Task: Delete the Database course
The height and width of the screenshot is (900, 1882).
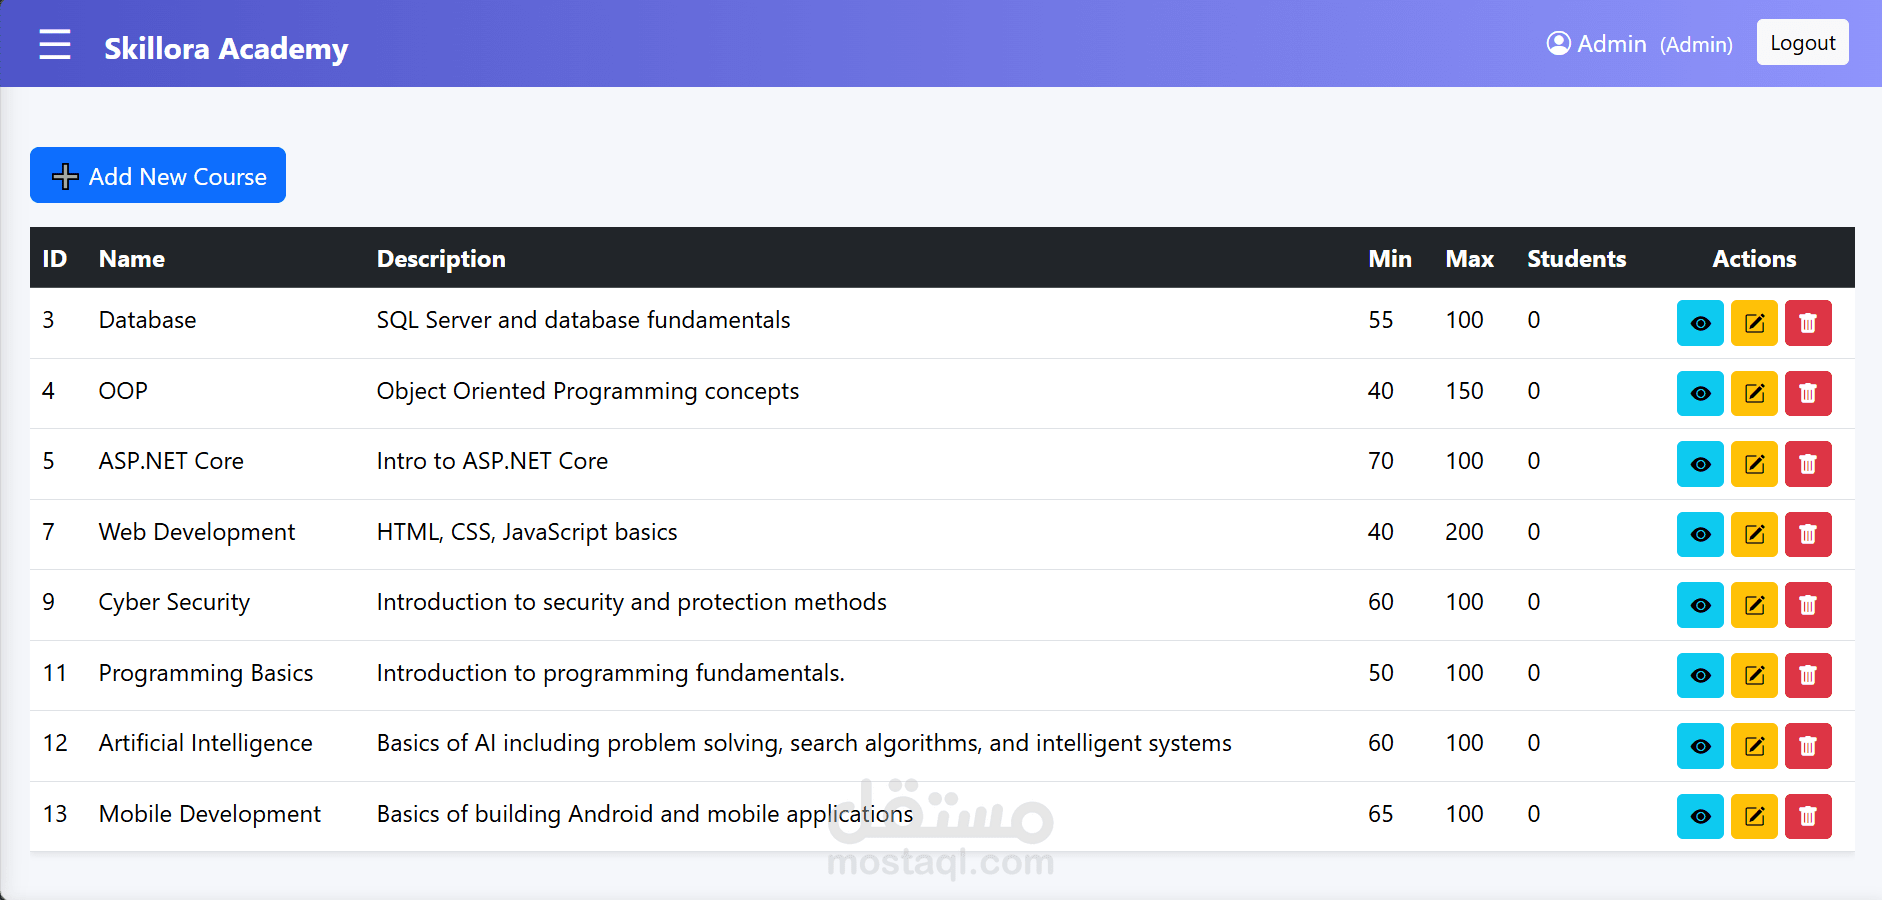Action: (1808, 323)
